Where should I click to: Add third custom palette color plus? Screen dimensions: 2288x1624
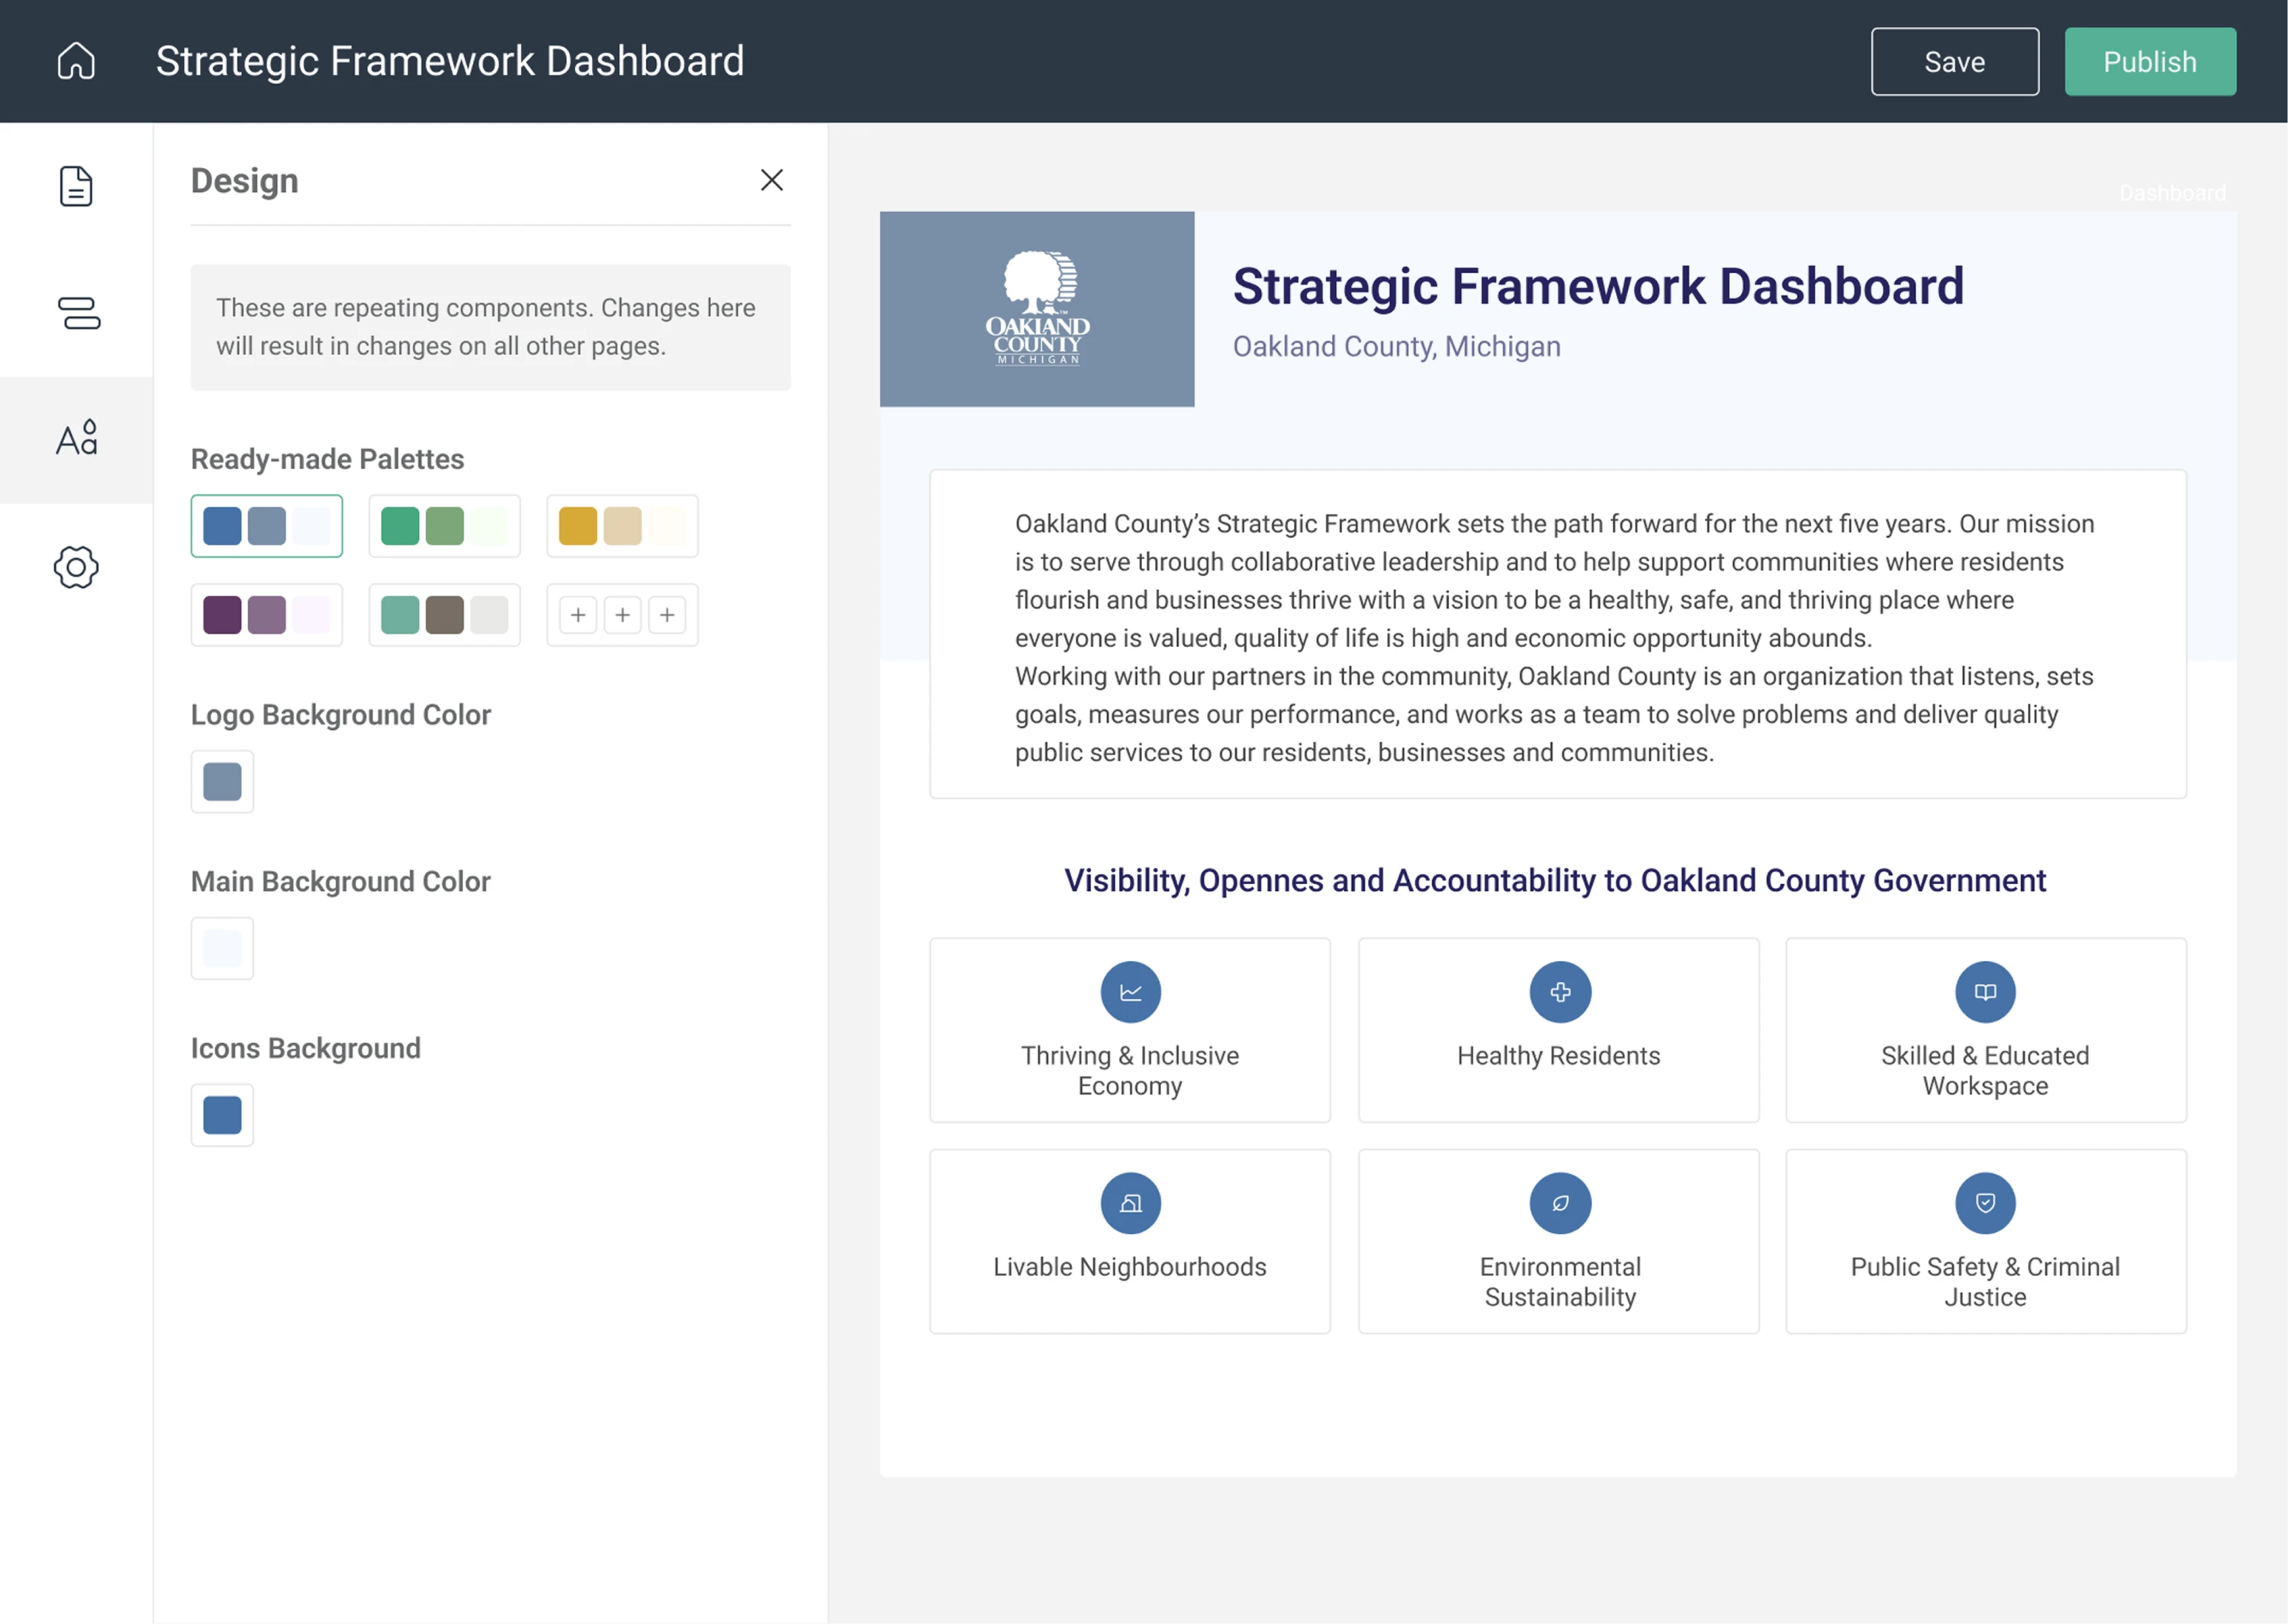click(667, 614)
